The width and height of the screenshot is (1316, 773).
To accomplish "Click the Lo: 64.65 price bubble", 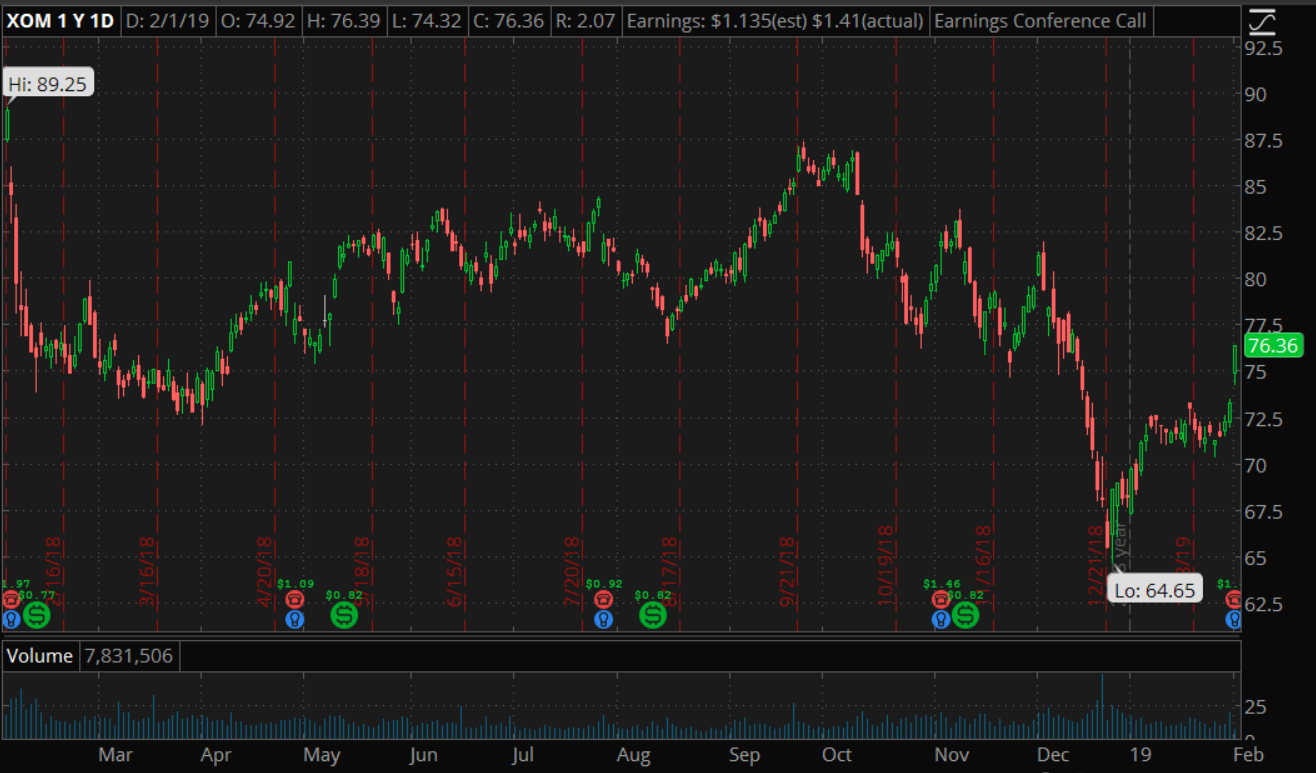I will pos(1155,590).
